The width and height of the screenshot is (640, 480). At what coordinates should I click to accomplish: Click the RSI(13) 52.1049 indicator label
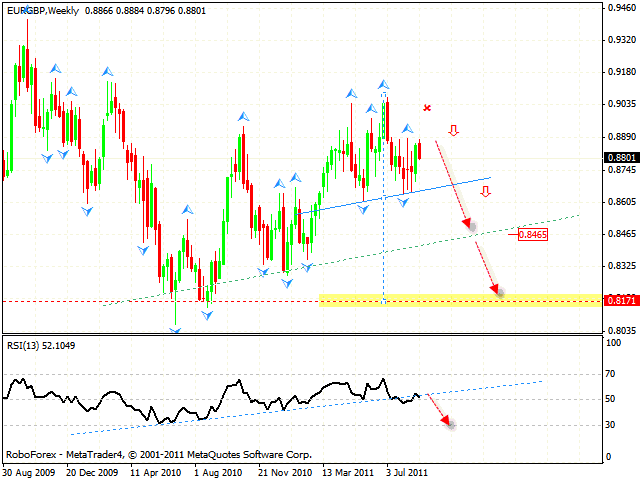(41, 346)
